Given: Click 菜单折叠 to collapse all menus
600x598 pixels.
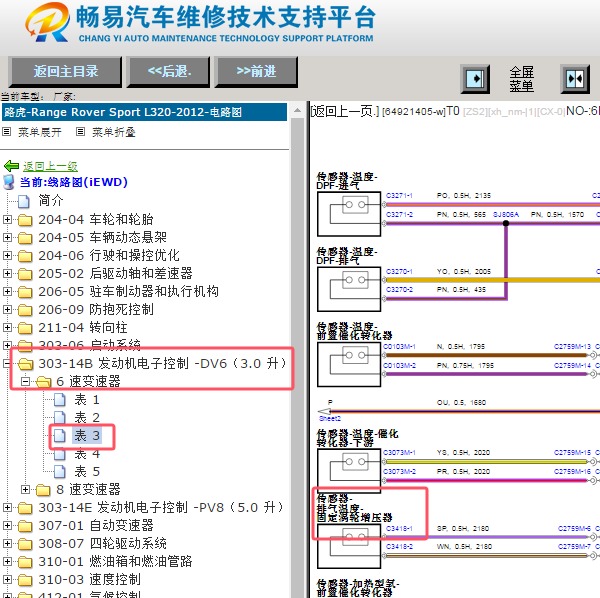Looking at the screenshot, I should (114, 132).
